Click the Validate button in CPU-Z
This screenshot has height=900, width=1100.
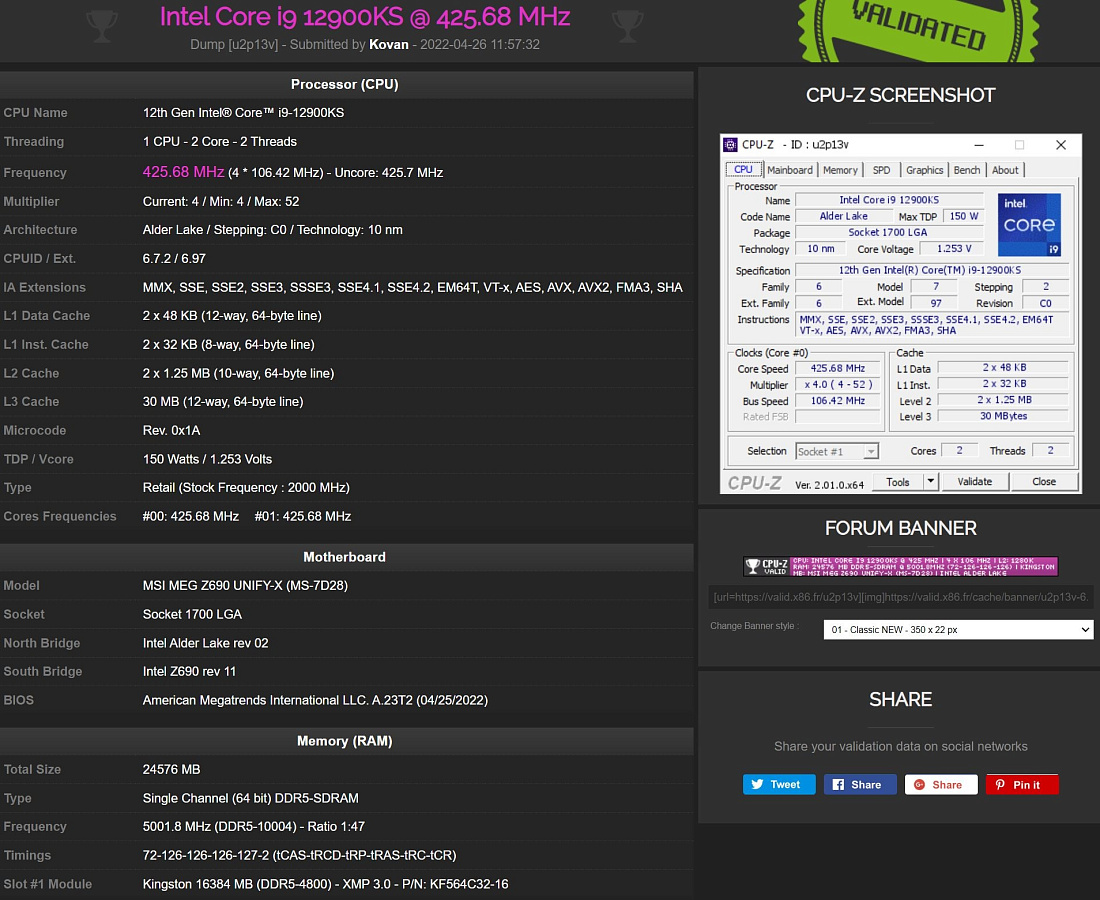point(974,481)
